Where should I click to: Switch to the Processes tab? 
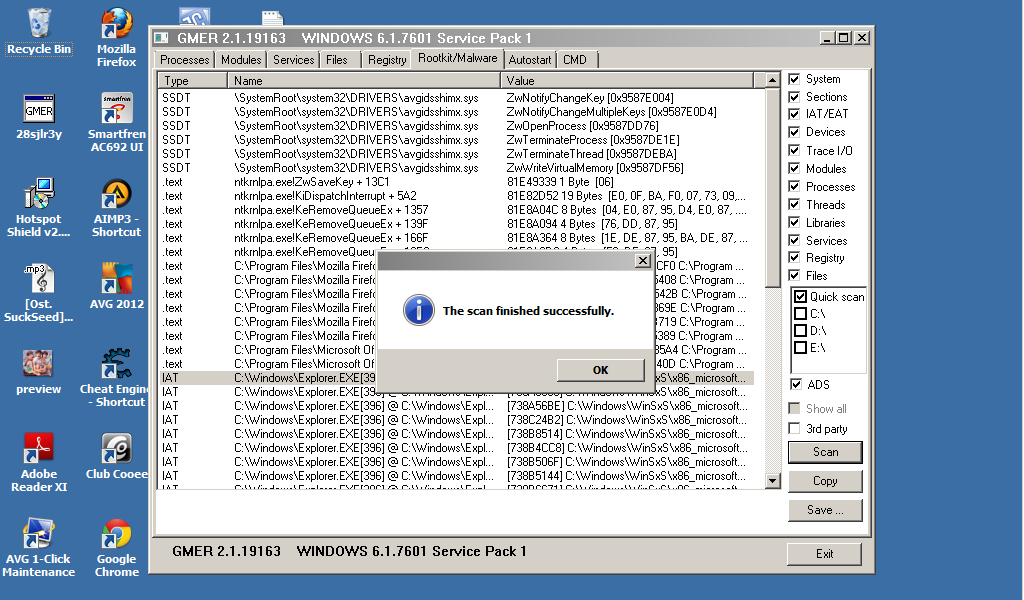click(184, 59)
